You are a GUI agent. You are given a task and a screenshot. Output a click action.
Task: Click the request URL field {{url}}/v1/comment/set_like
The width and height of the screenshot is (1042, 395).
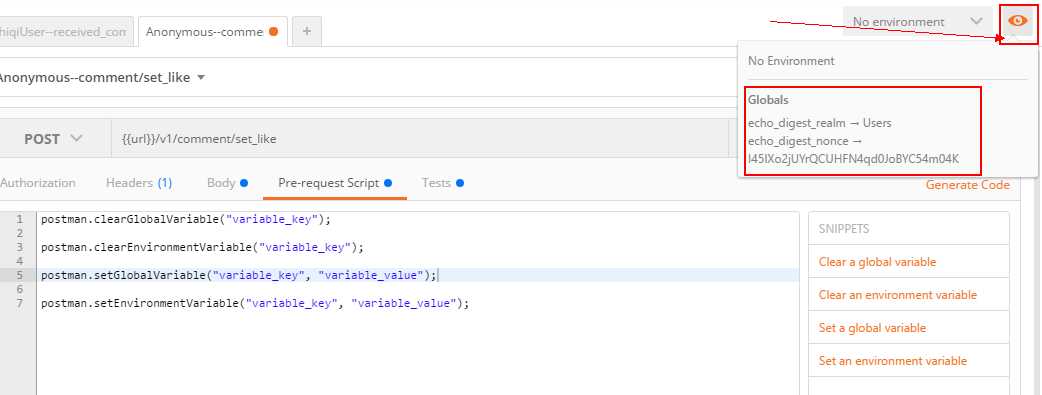[419, 139]
